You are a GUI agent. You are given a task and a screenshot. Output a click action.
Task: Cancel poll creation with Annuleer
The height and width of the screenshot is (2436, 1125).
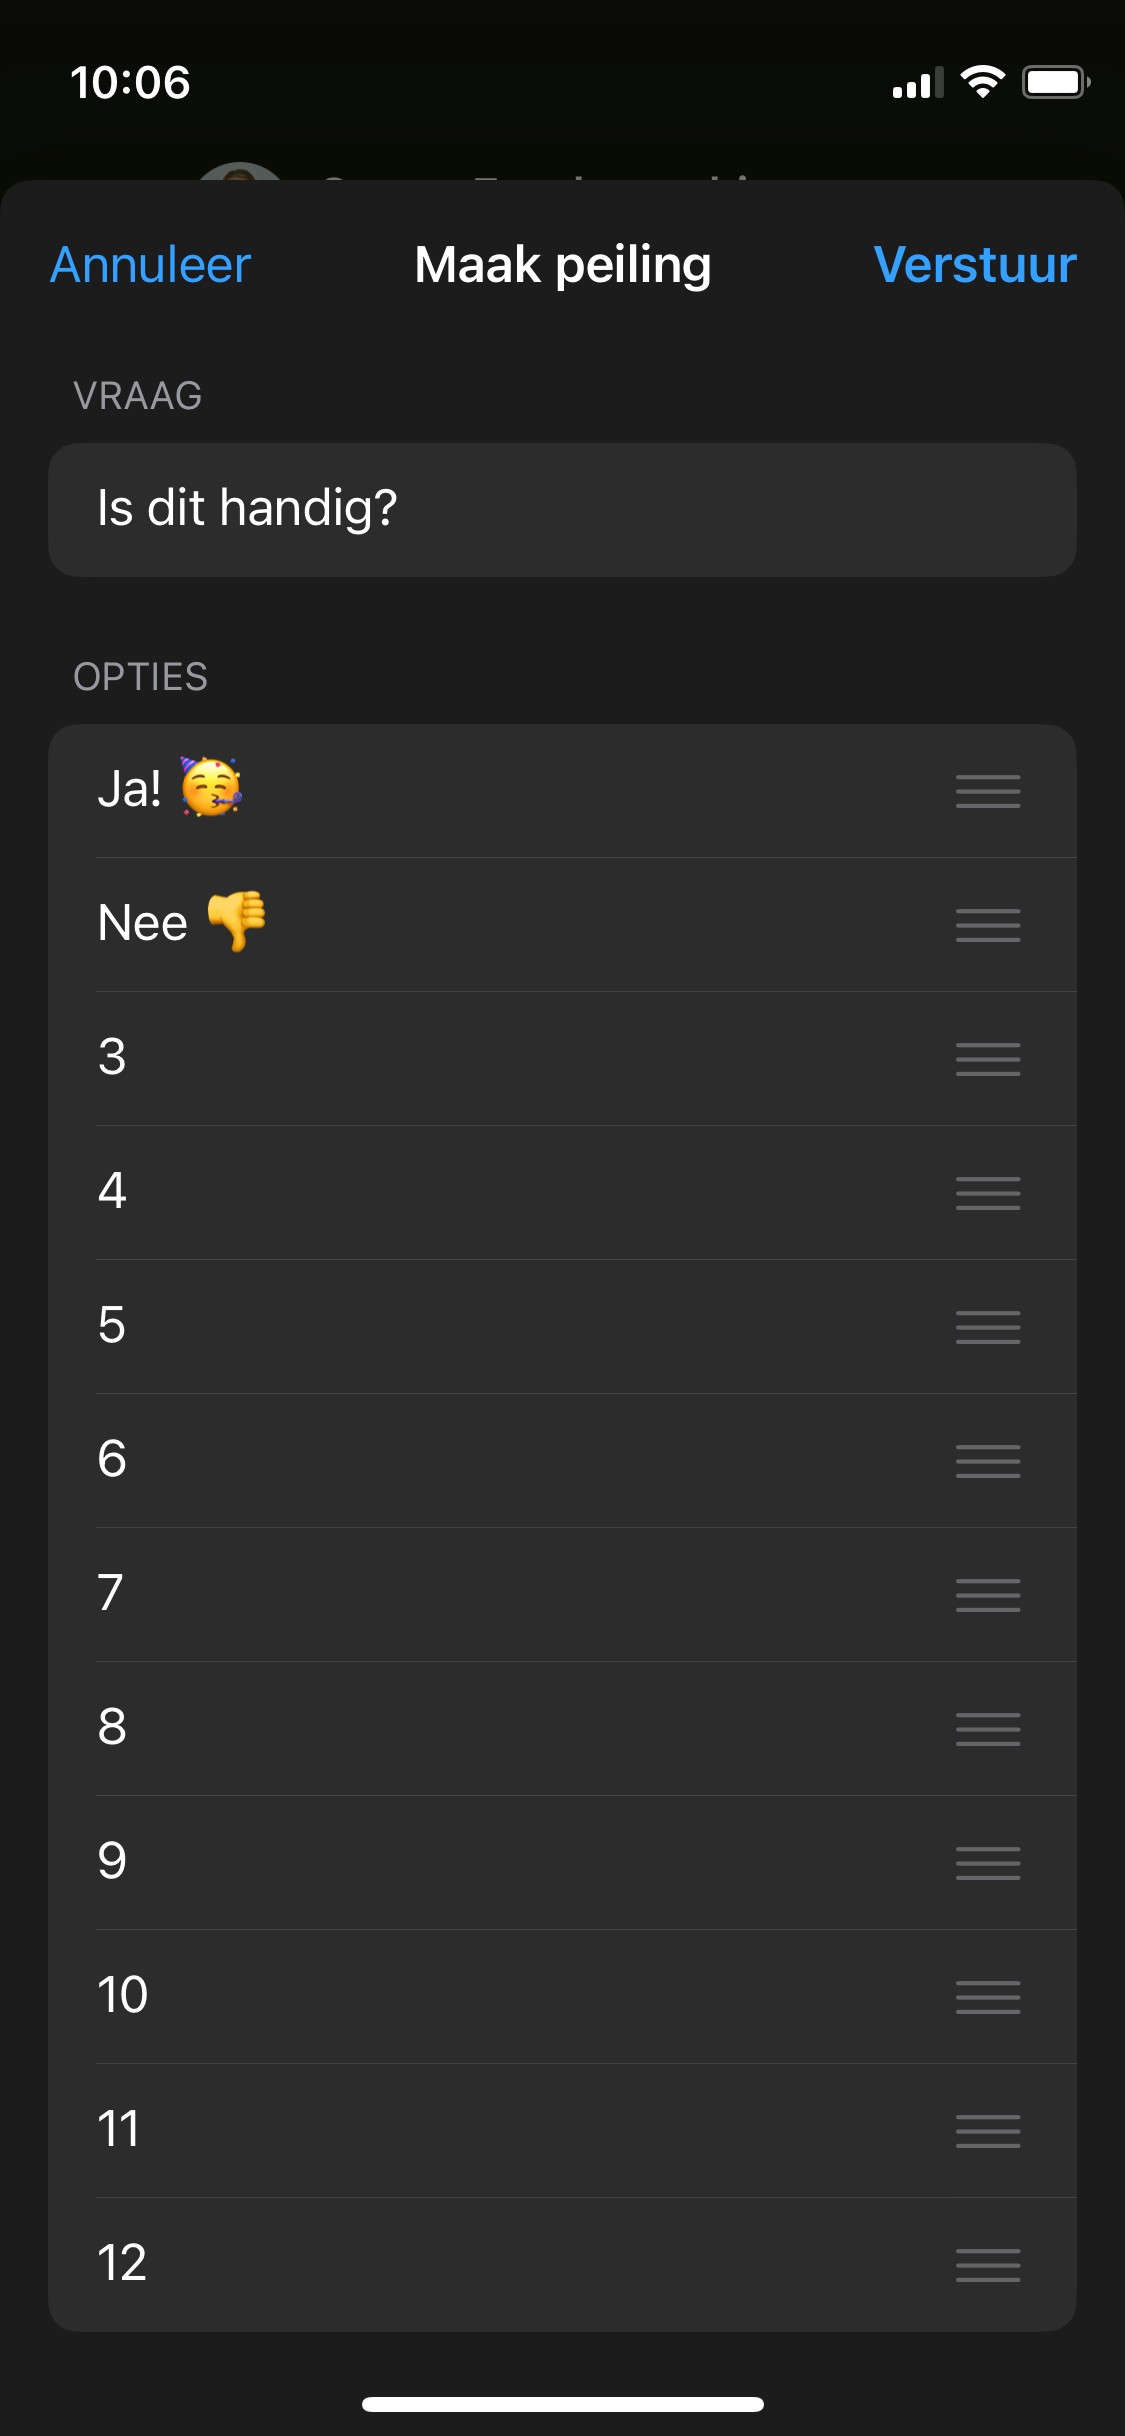click(x=151, y=265)
